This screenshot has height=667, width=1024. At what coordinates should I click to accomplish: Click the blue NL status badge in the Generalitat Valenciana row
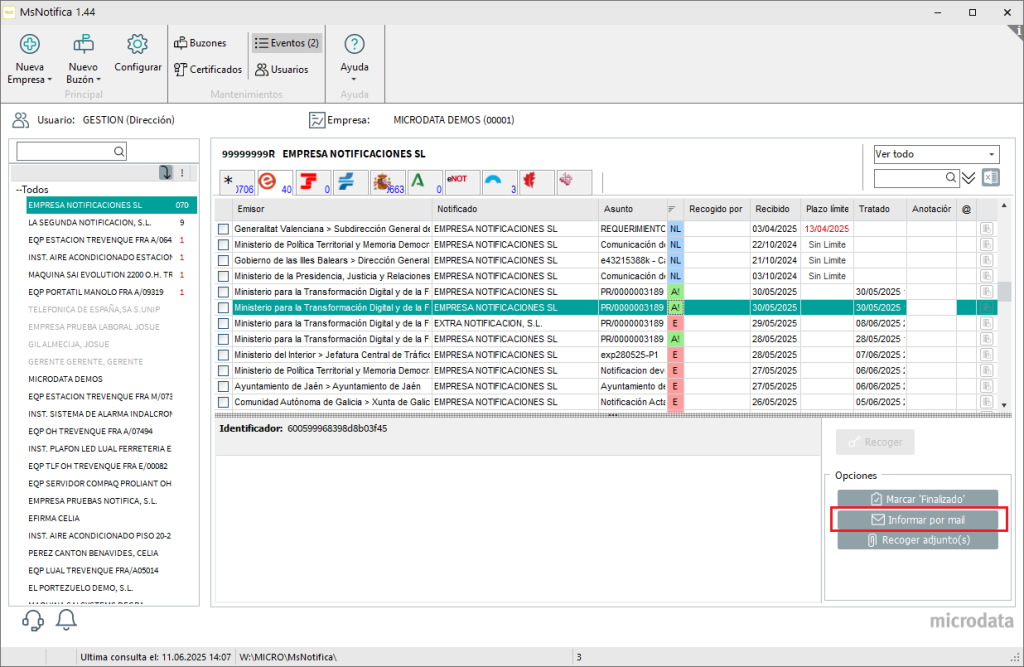675,229
